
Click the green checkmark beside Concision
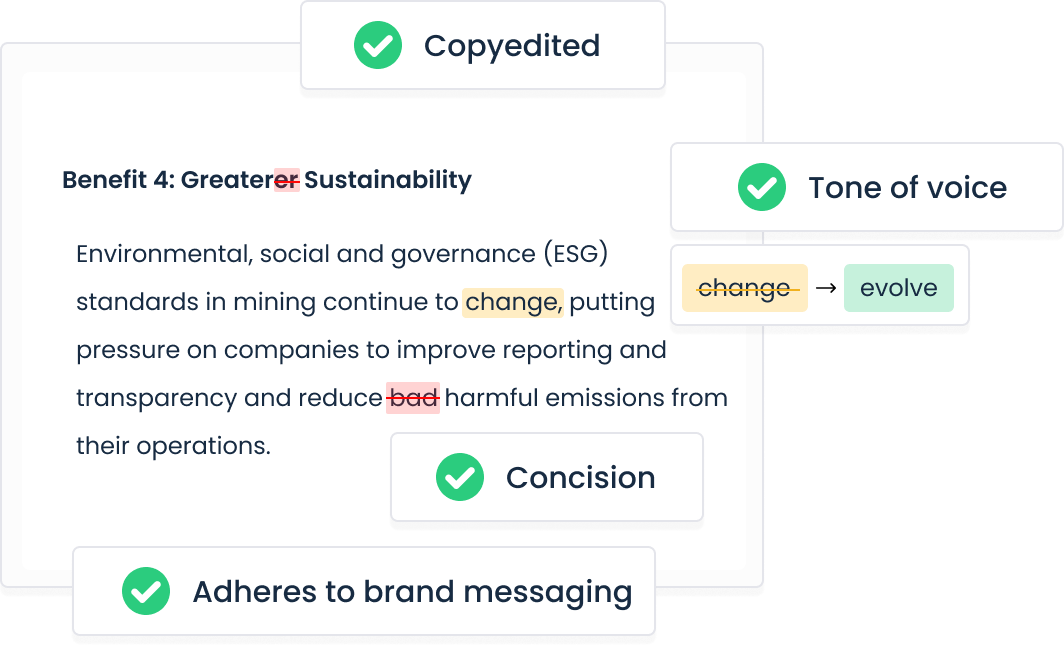click(460, 477)
